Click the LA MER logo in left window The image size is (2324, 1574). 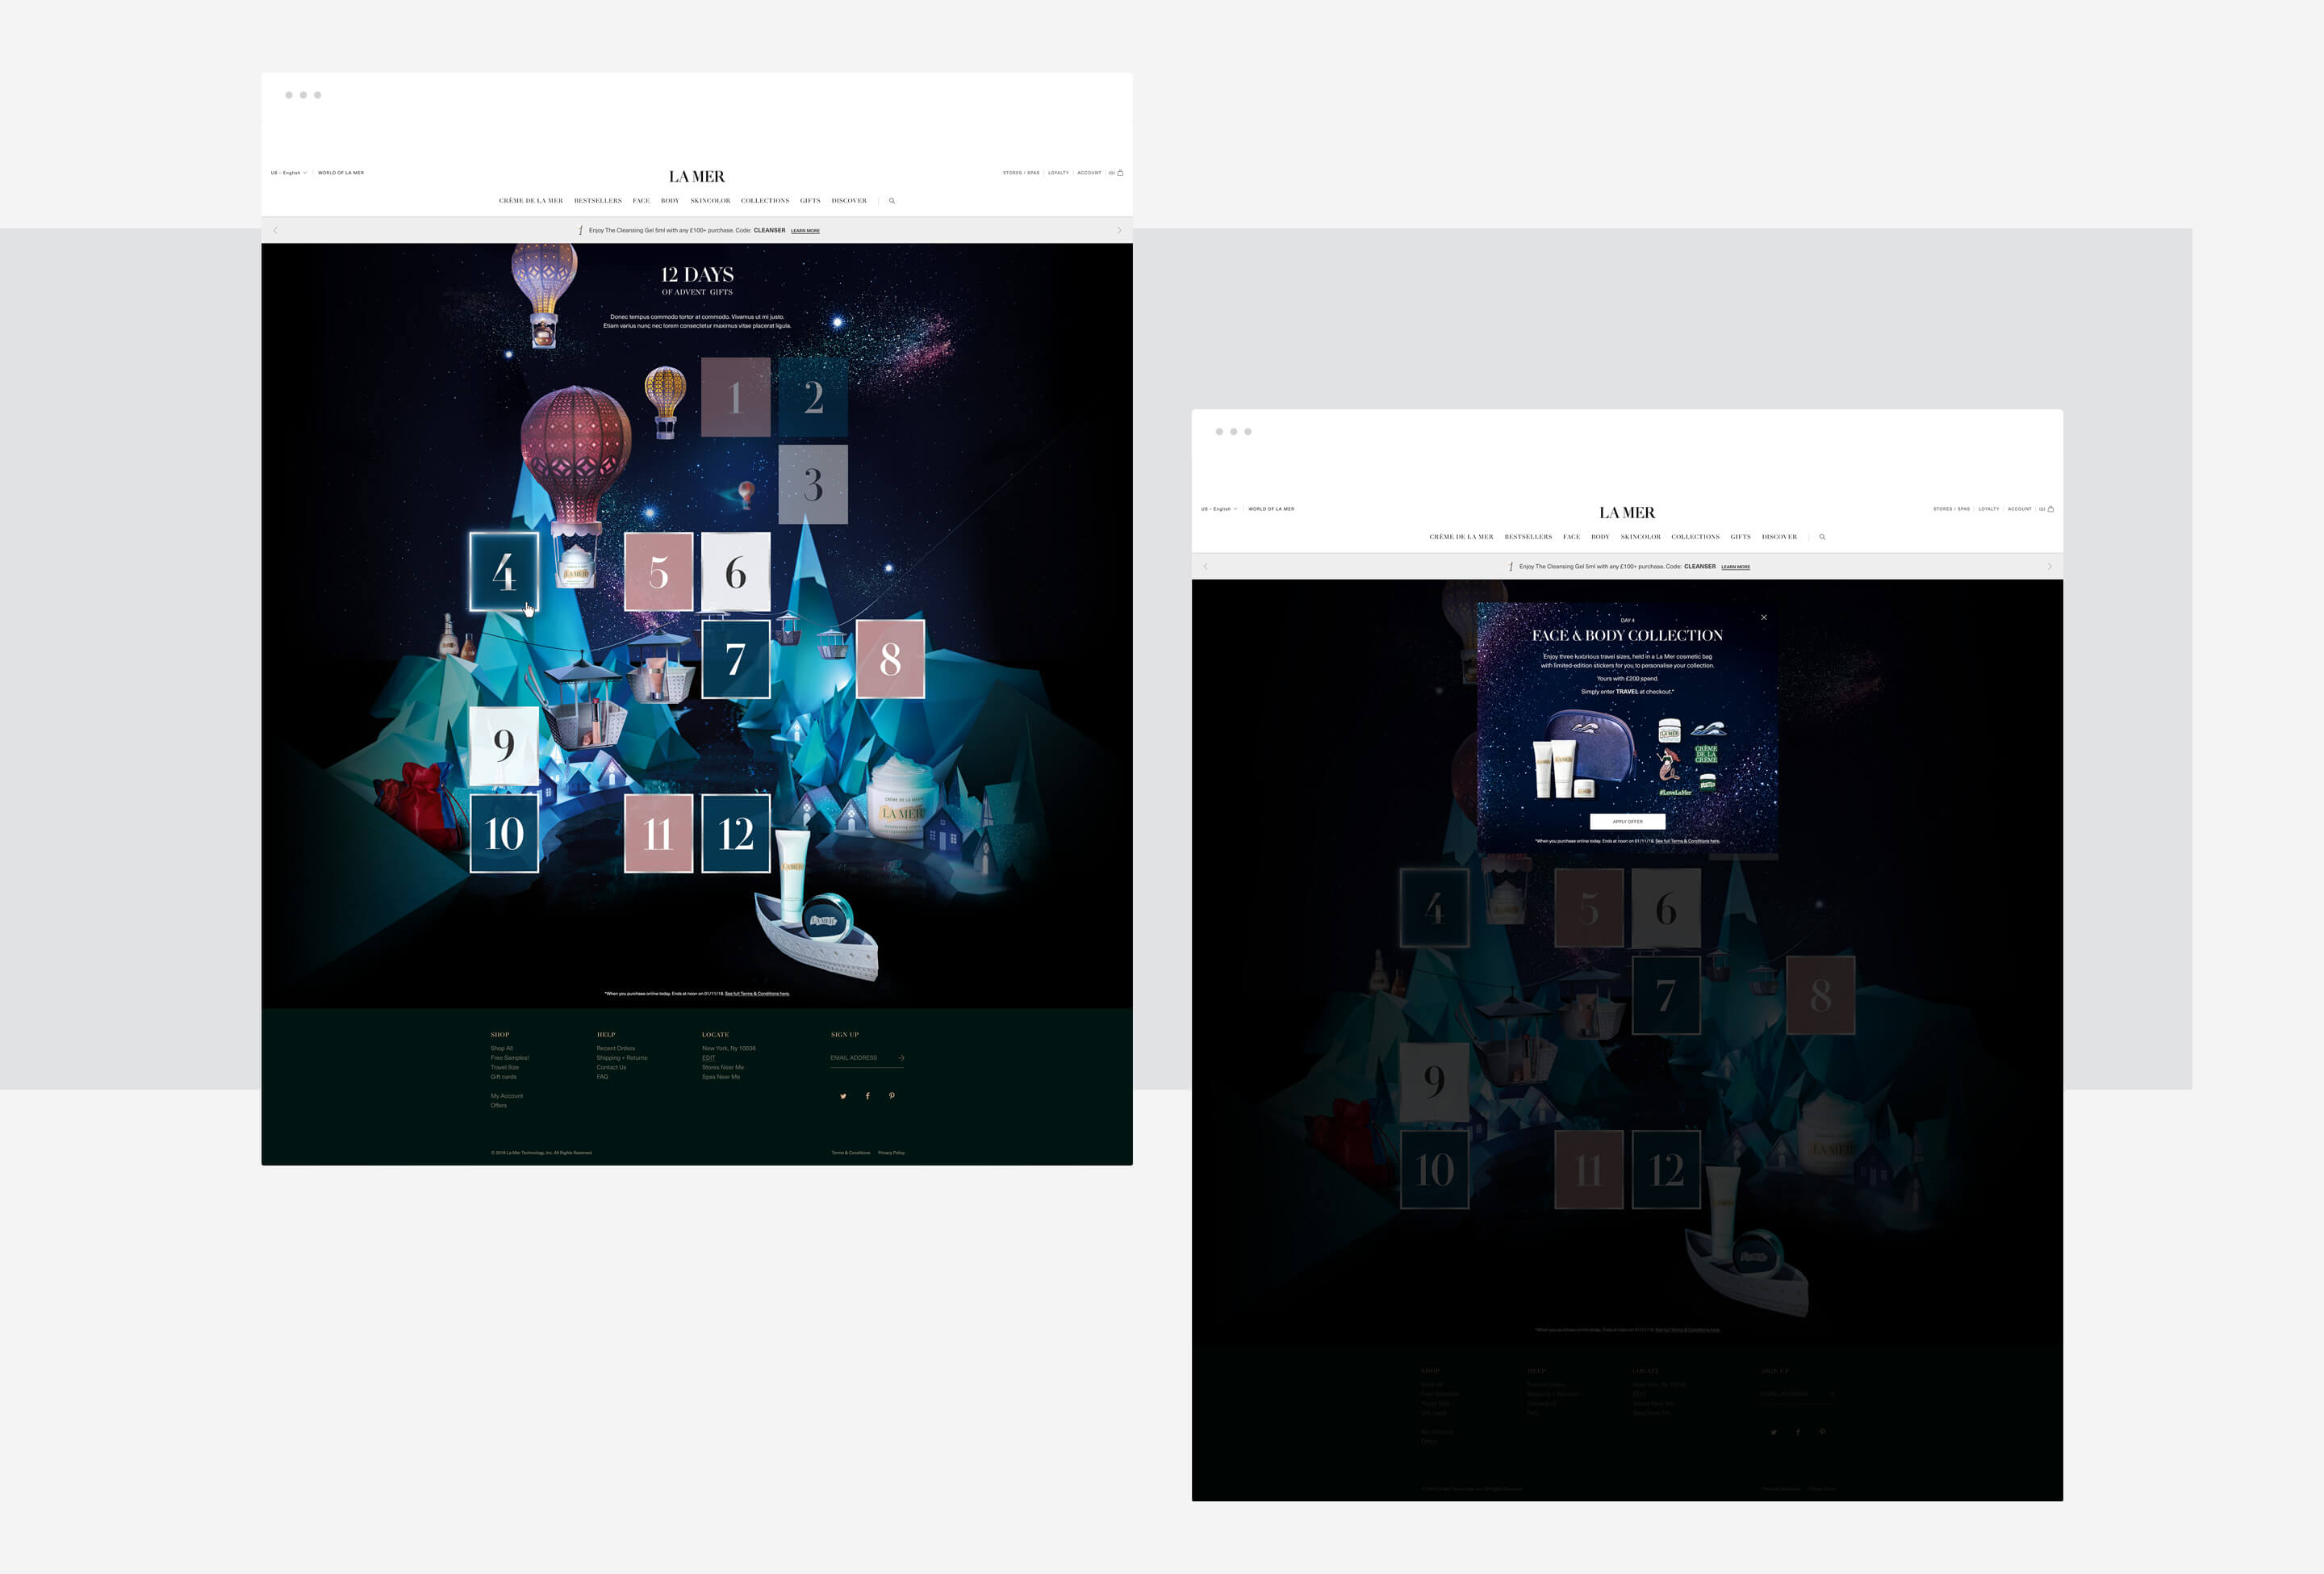coord(697,176)
